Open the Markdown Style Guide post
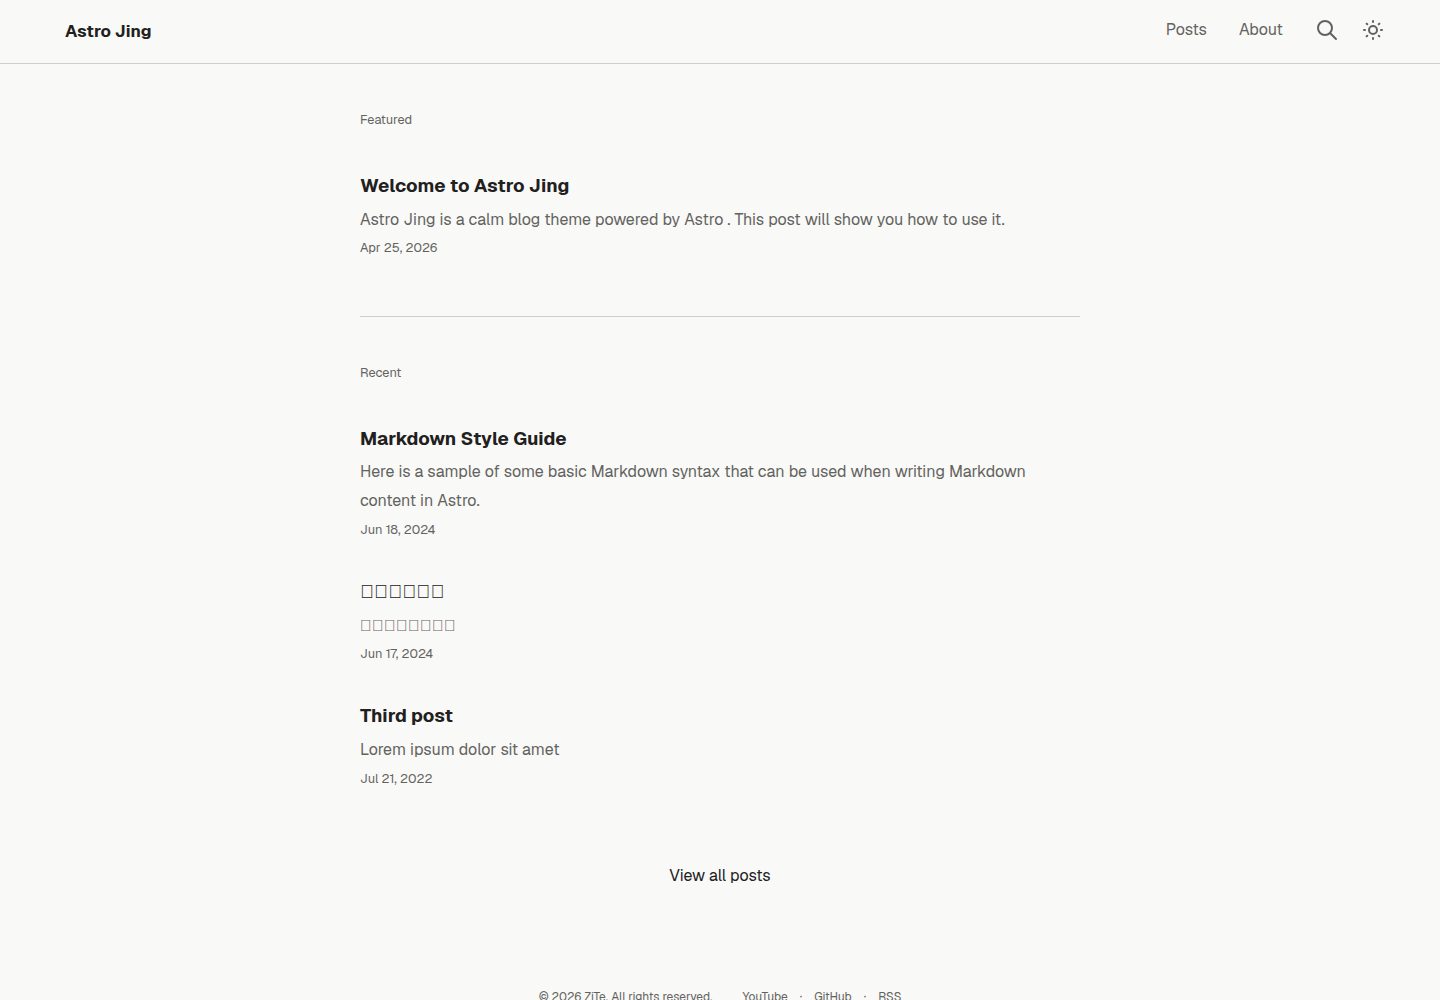The image size is (1440, 1000). click(463, 439)
